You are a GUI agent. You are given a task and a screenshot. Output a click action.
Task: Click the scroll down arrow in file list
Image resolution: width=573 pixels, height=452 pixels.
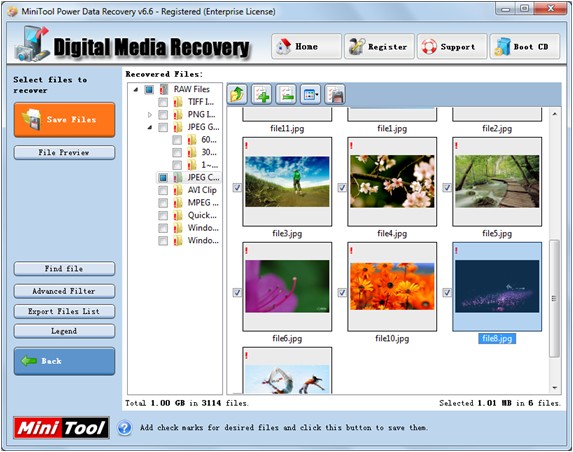tap(555, 388)
